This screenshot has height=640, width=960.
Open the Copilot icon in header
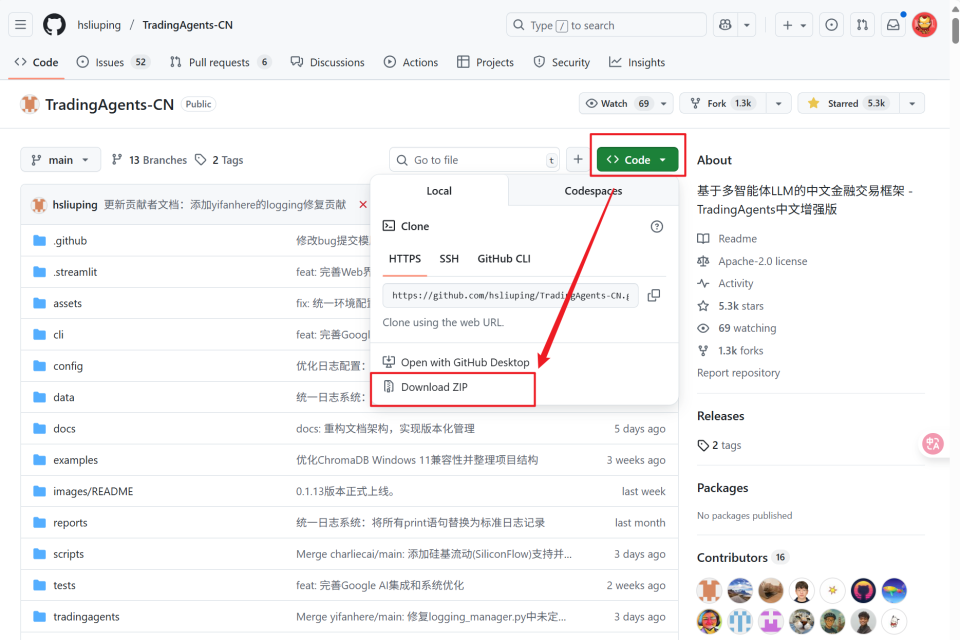click(726, 25)
